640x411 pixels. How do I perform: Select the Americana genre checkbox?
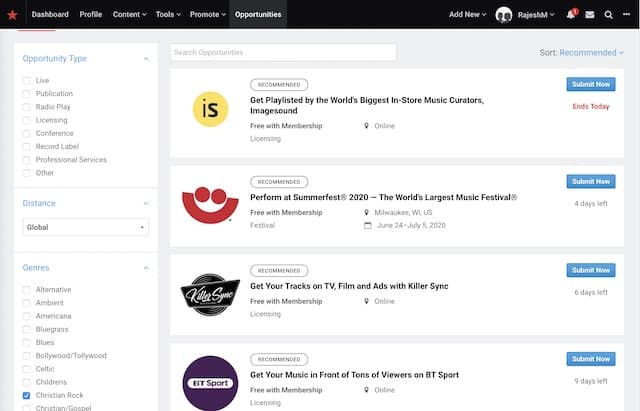[x=27, y=316]
